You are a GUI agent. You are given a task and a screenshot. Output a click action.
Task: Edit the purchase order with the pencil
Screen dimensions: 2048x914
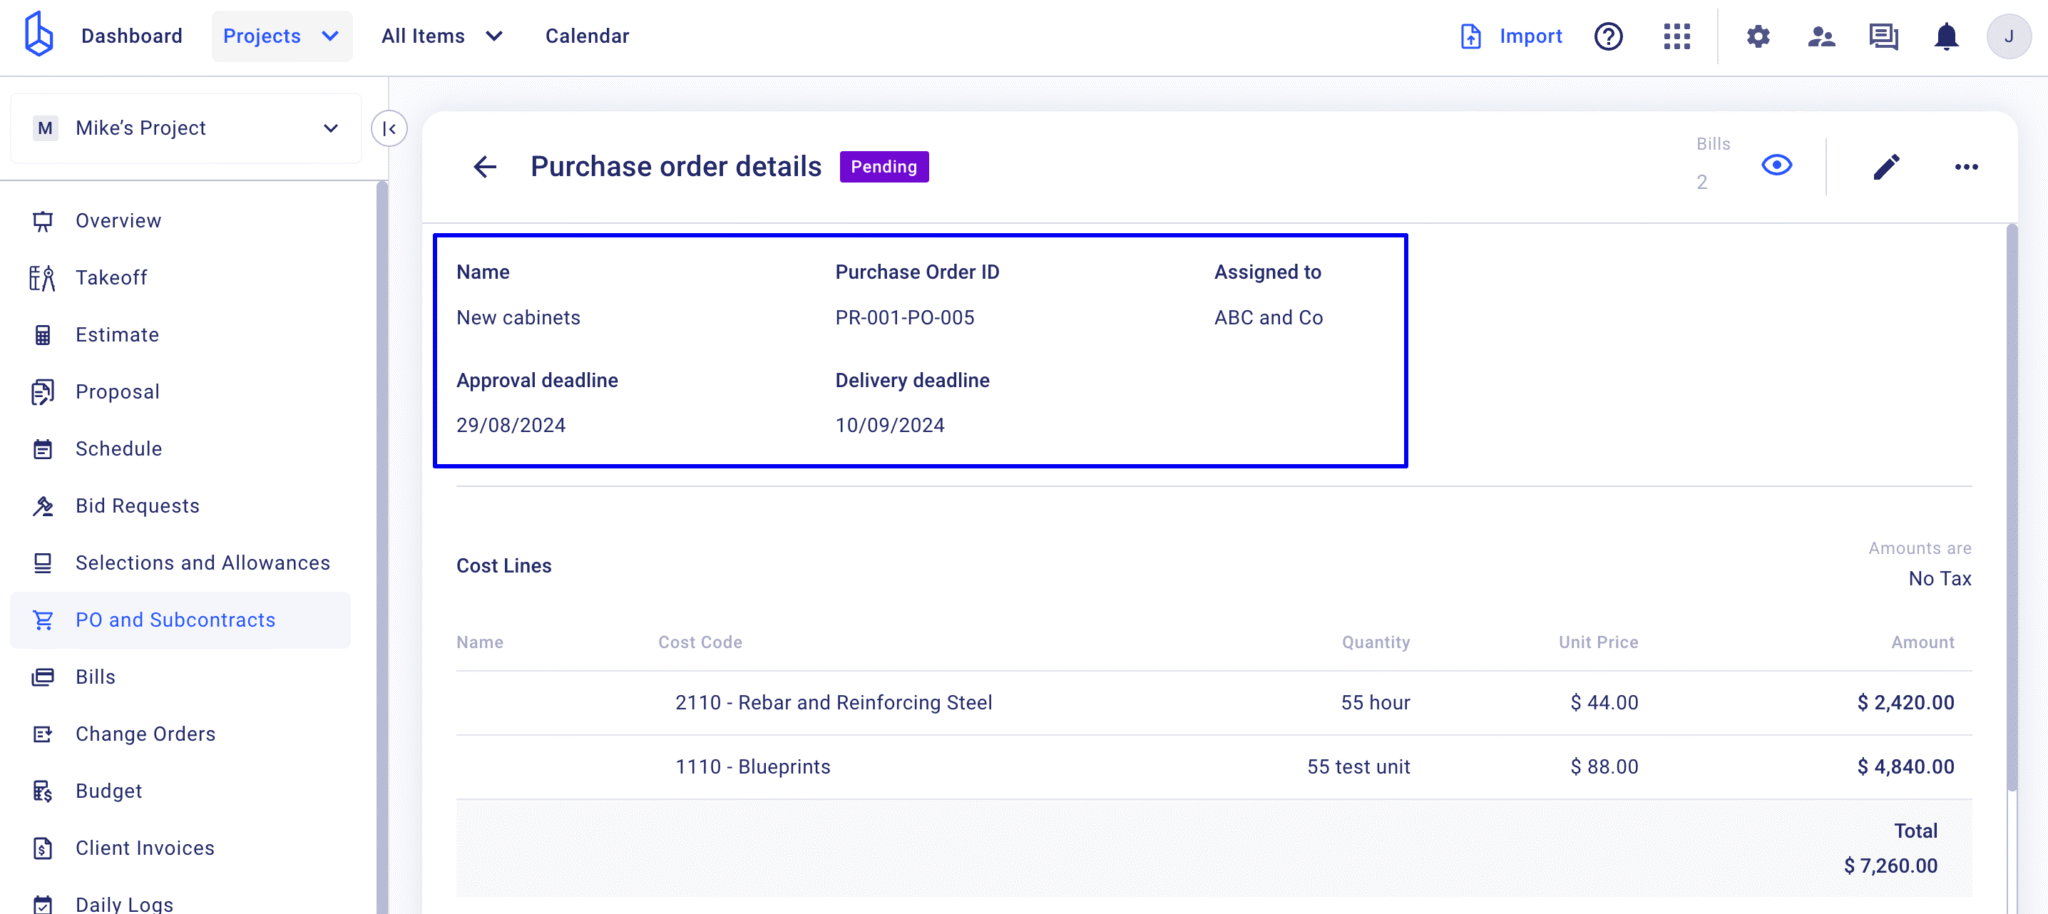1886,166
